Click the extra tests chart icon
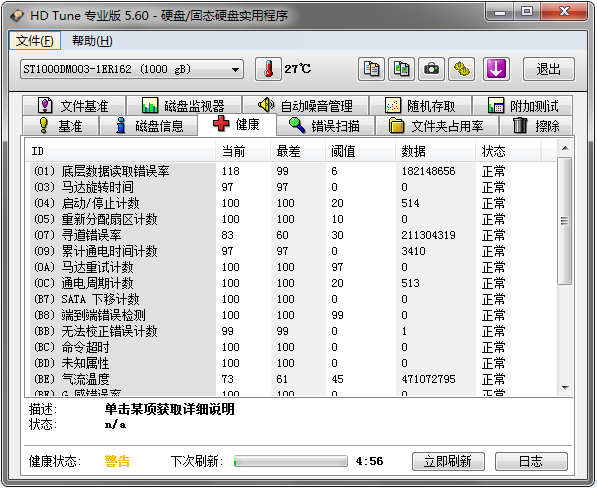597x488 pixels. tap(496, 105)
